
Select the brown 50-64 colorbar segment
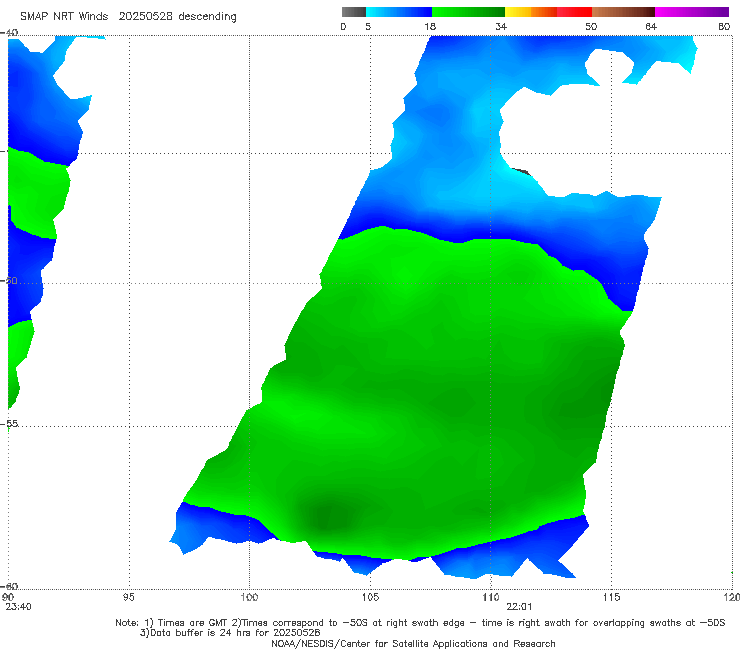[623, 12]
